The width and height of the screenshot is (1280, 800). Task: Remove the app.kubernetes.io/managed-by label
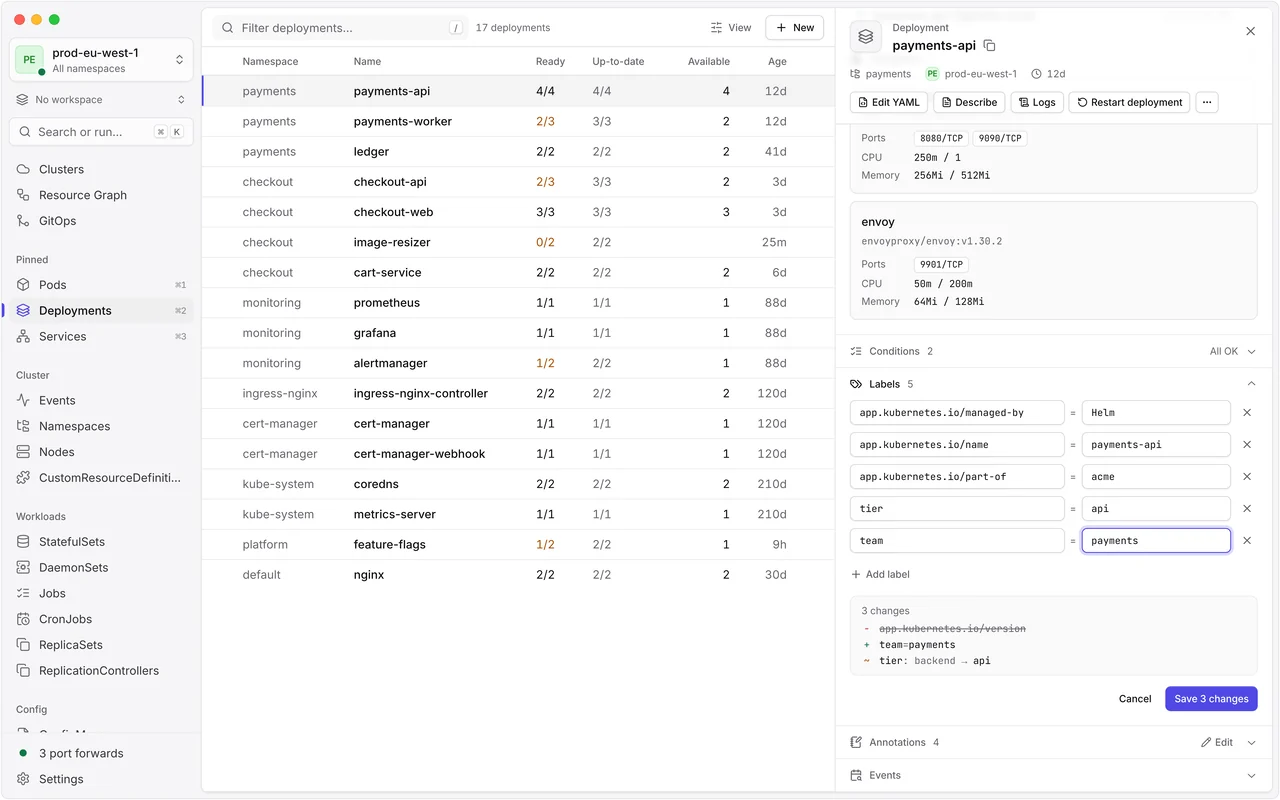coord(1247,413)
